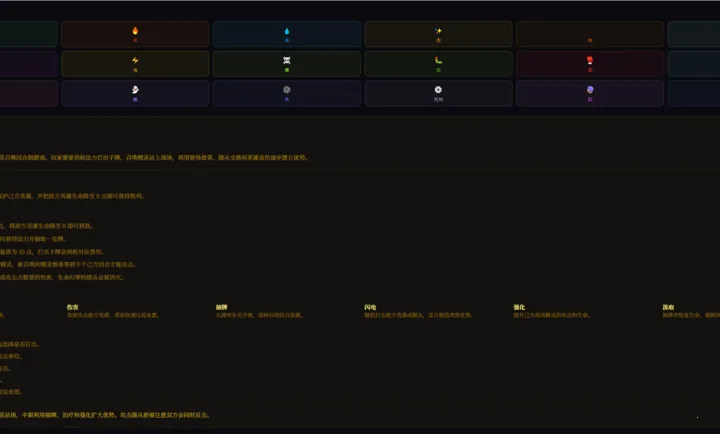This screenshot has width=720, height=434.
Task: Click the 闪电 keyword heading
Action: [370, 307]
